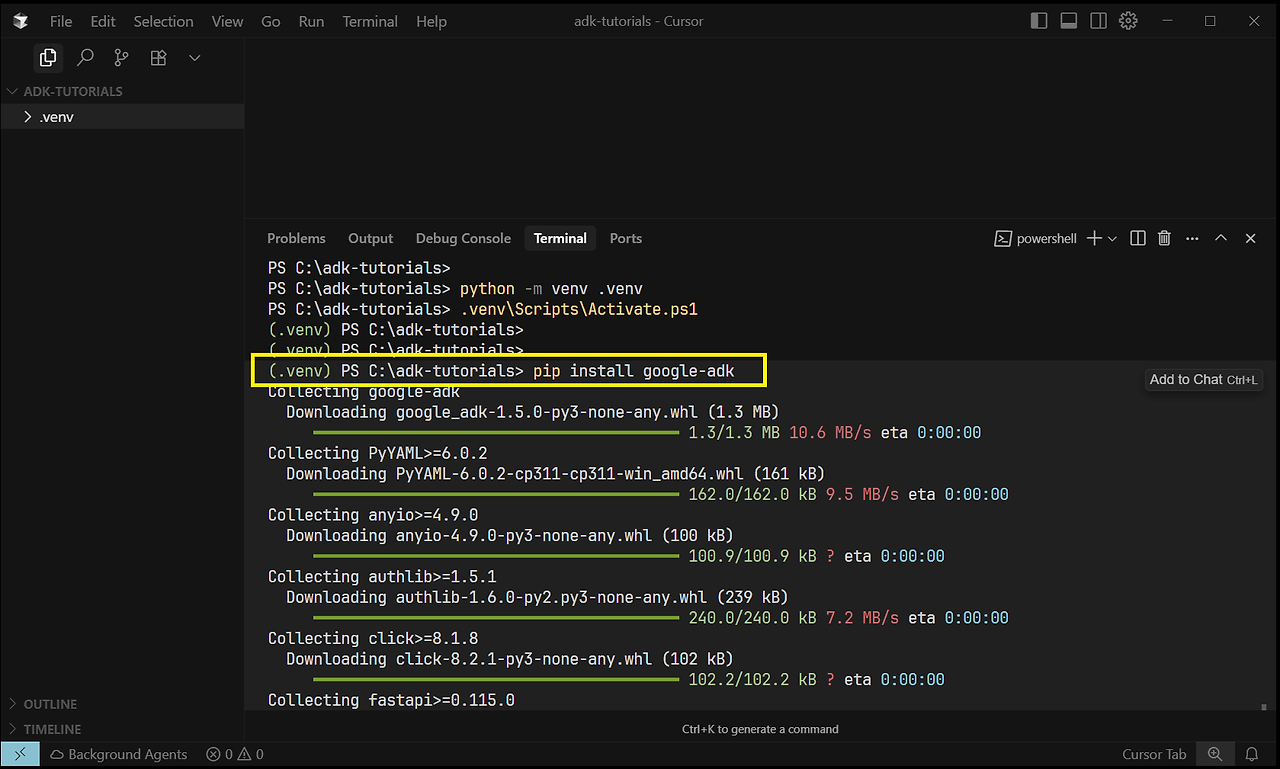Click the zoom magnifier icon in status bar

point(1215,754)
